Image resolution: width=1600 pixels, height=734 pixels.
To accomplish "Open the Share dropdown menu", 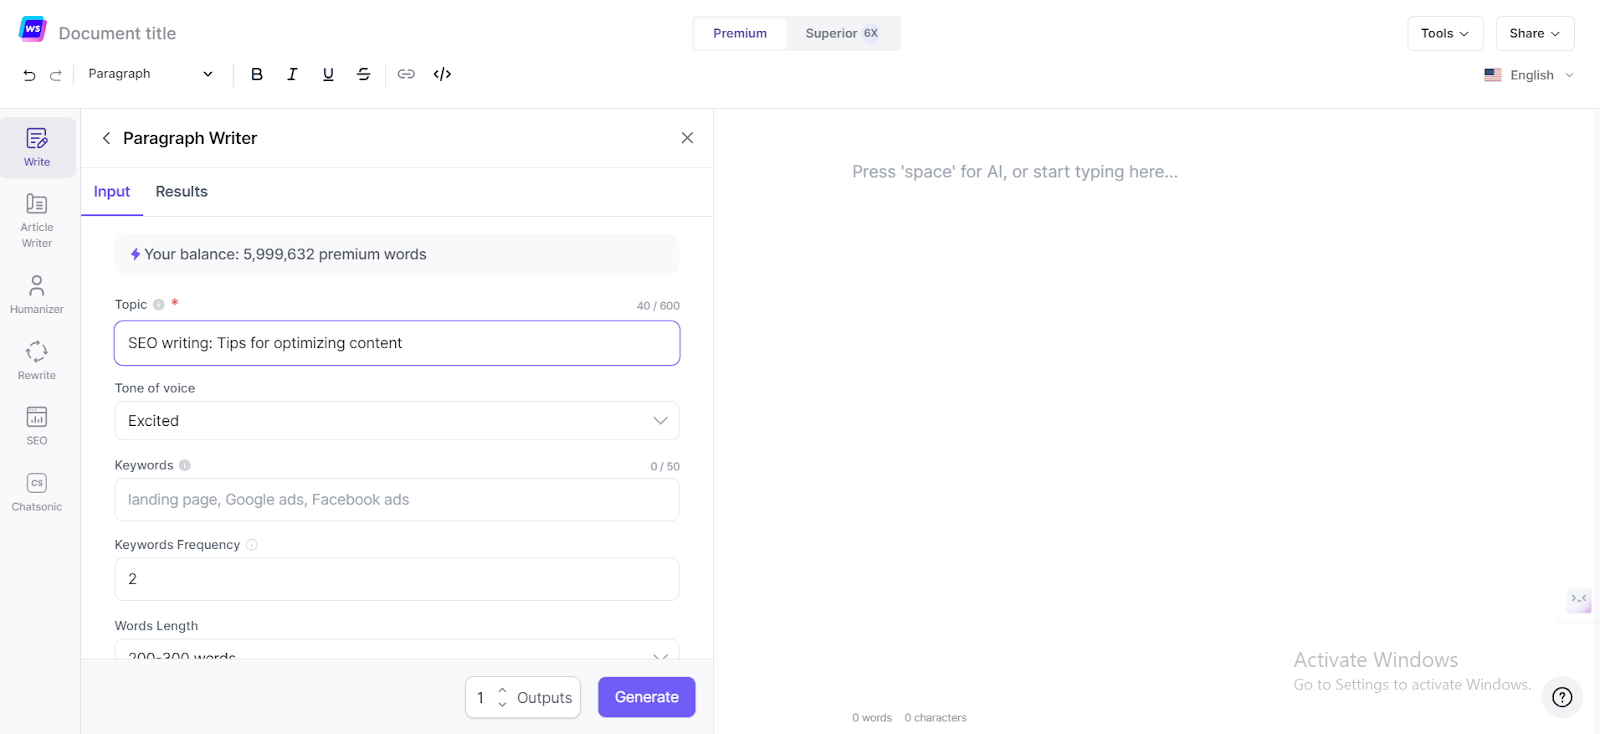I will click(x=1535, y=33).
